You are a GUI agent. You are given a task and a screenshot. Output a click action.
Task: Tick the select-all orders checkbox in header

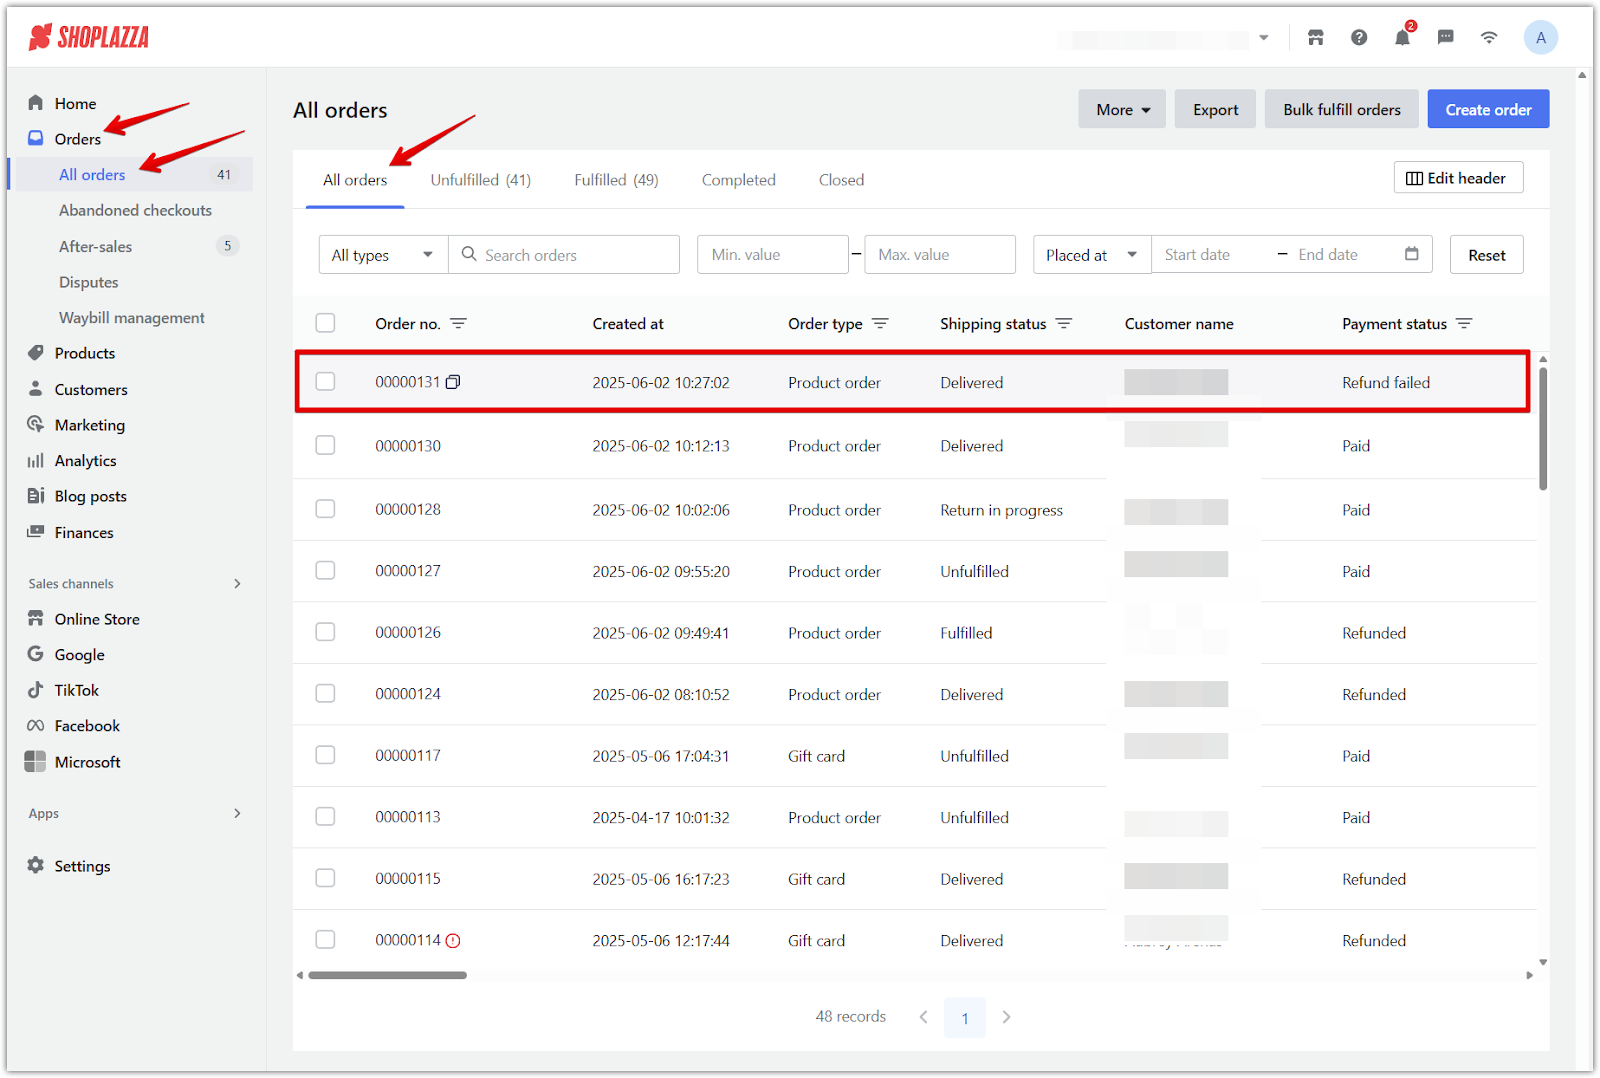(x=325, y=323)
